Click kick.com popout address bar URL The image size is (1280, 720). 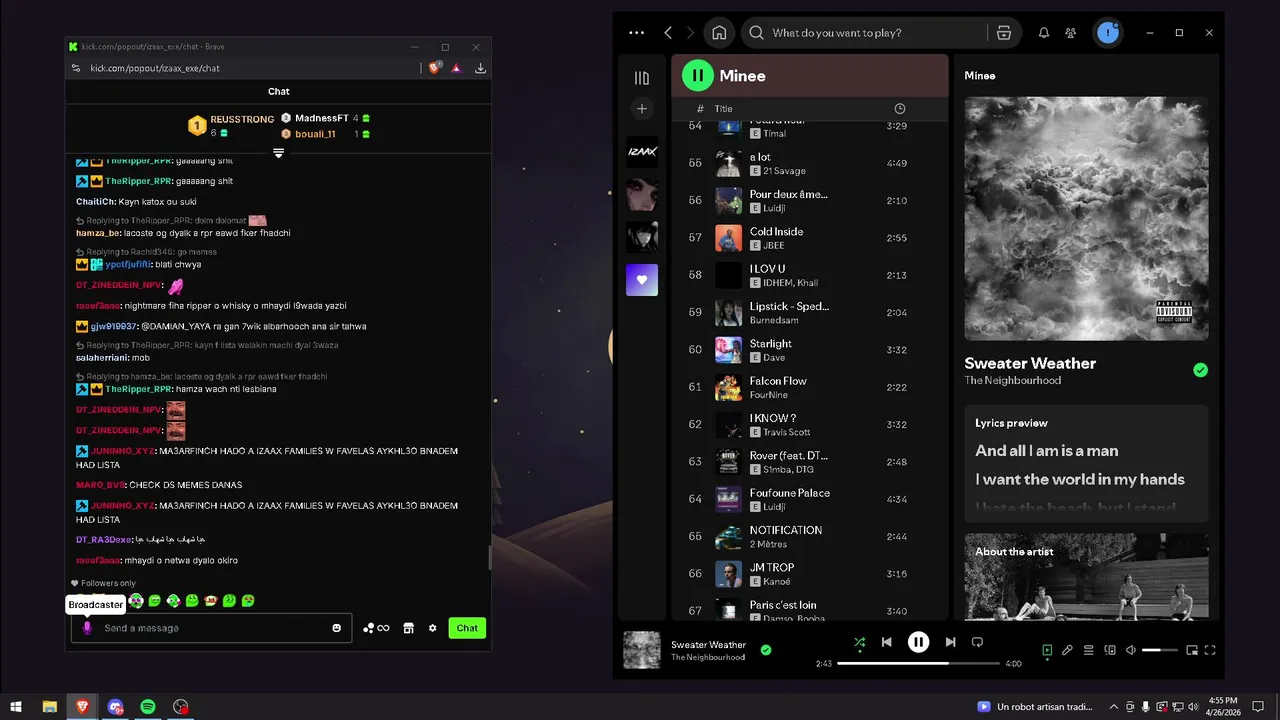click(155, 68)
